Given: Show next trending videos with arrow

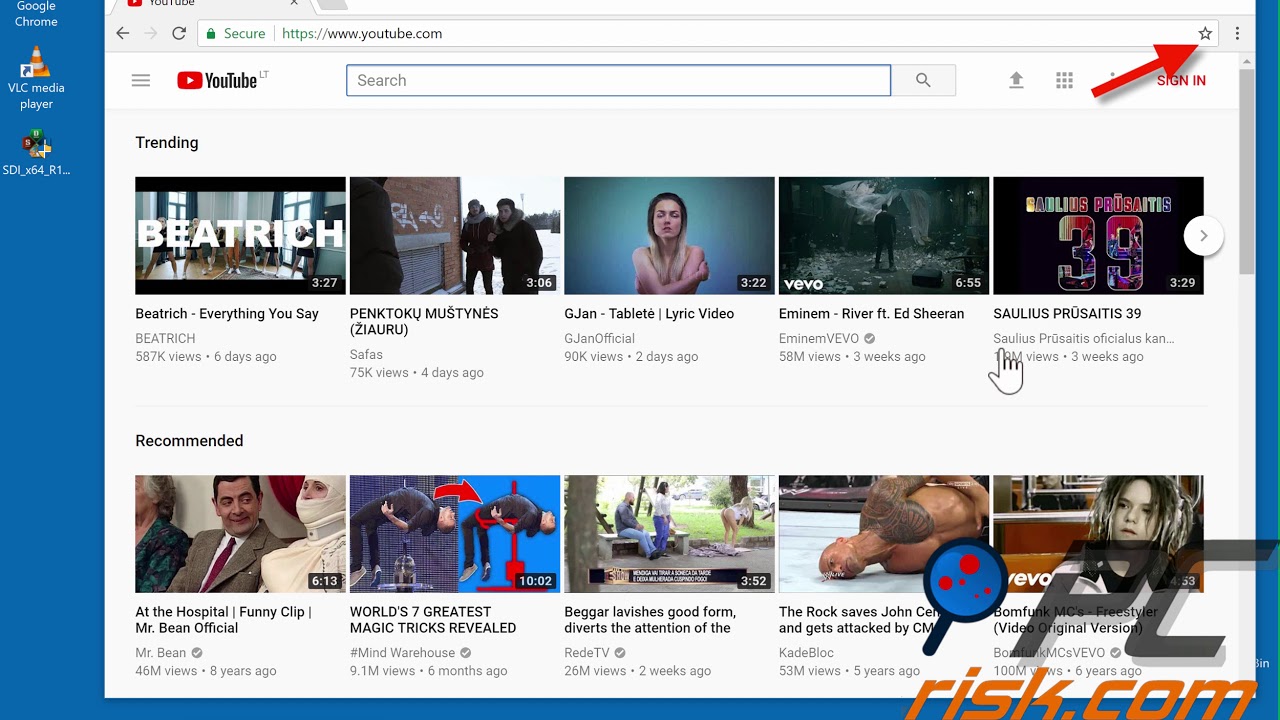Looking at the screenshot, I should click(1204, 236).
